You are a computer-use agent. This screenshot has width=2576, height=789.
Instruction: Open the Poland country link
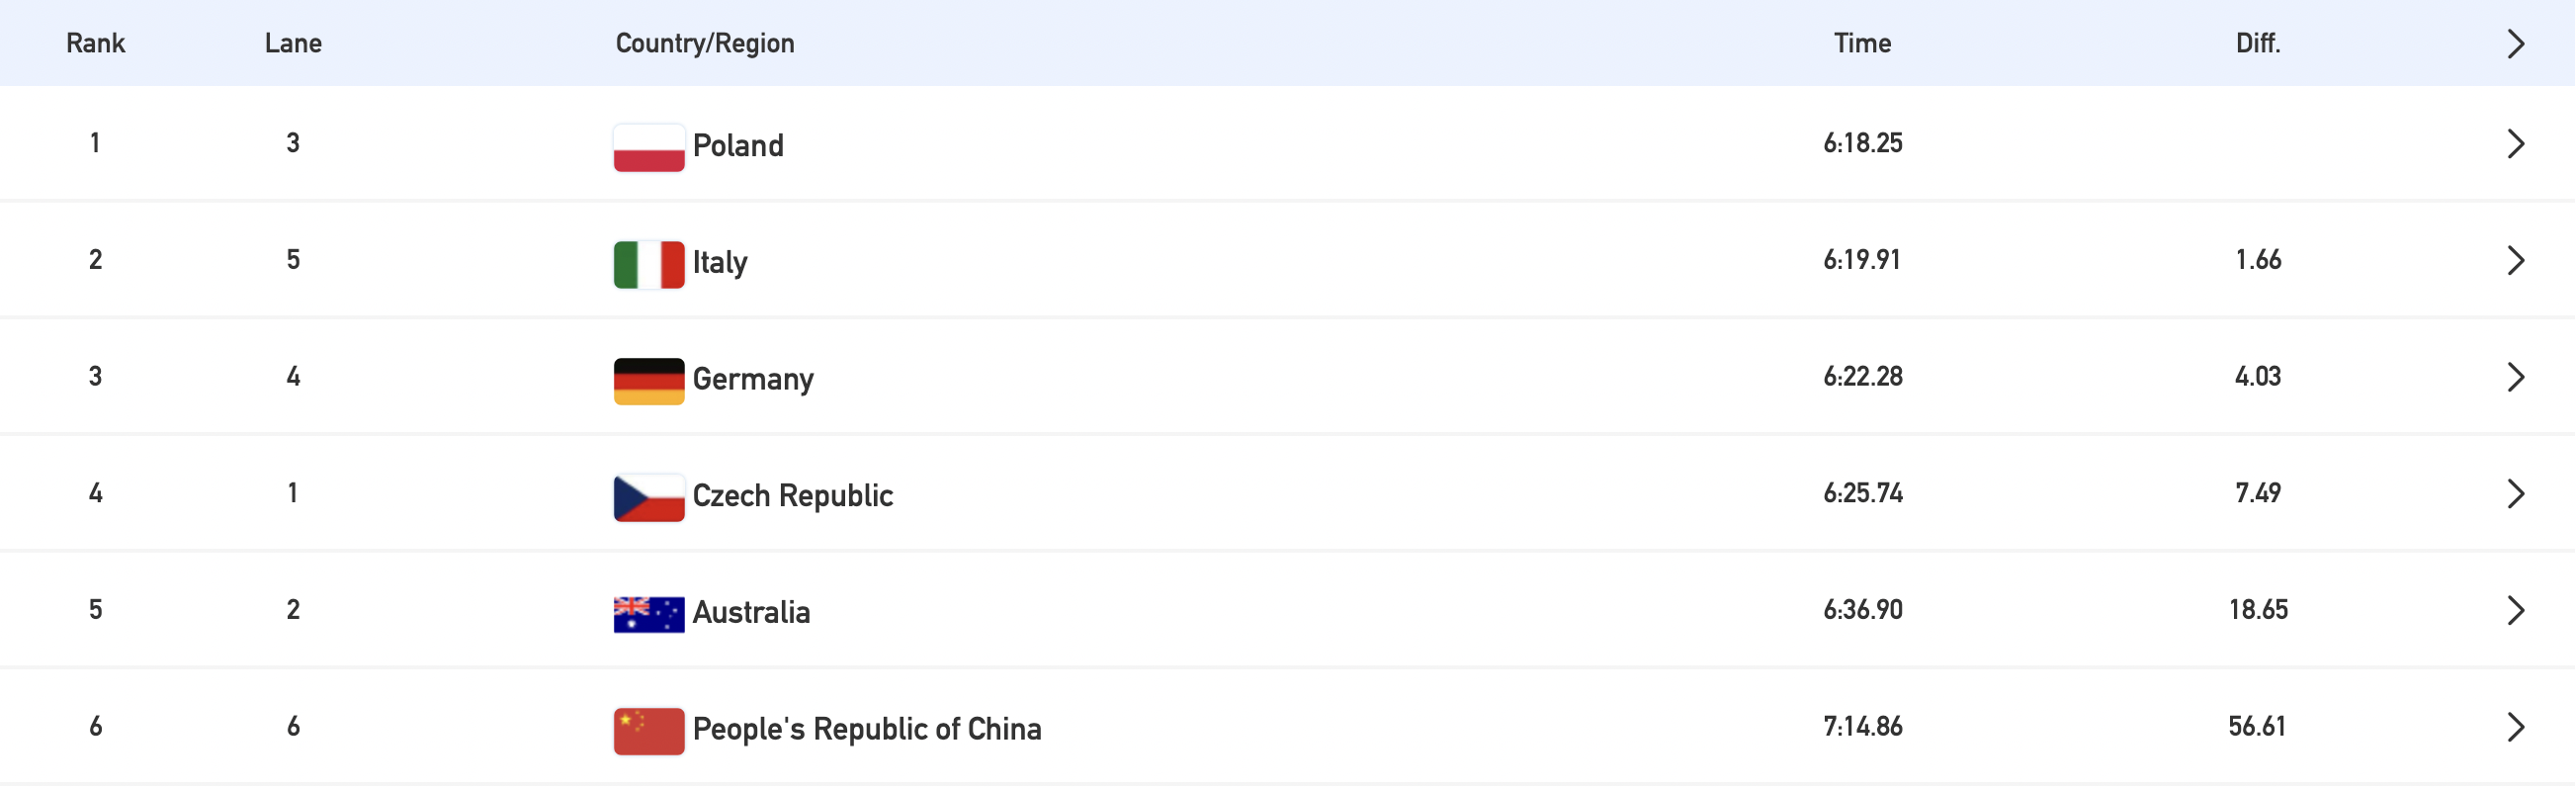[x=738, y=146]
